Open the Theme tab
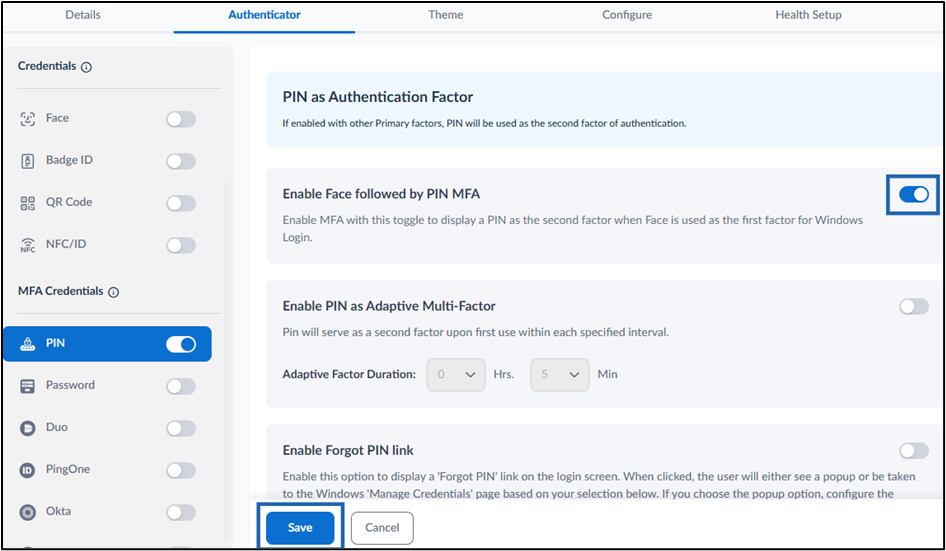Screen dimensions: 946x551 pos(446,15)
